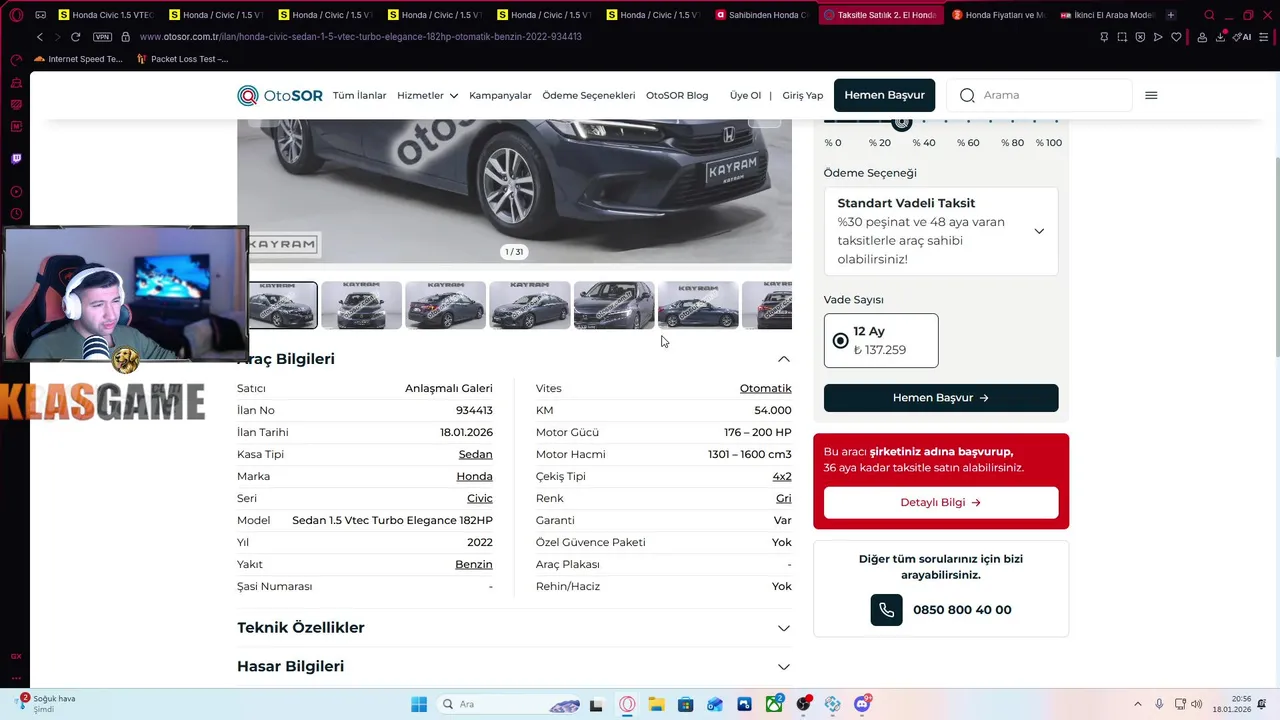The height and width of the screenshot is (720, 1280).
Task: Open Discord from taskbar
Action: pos(862,704)
